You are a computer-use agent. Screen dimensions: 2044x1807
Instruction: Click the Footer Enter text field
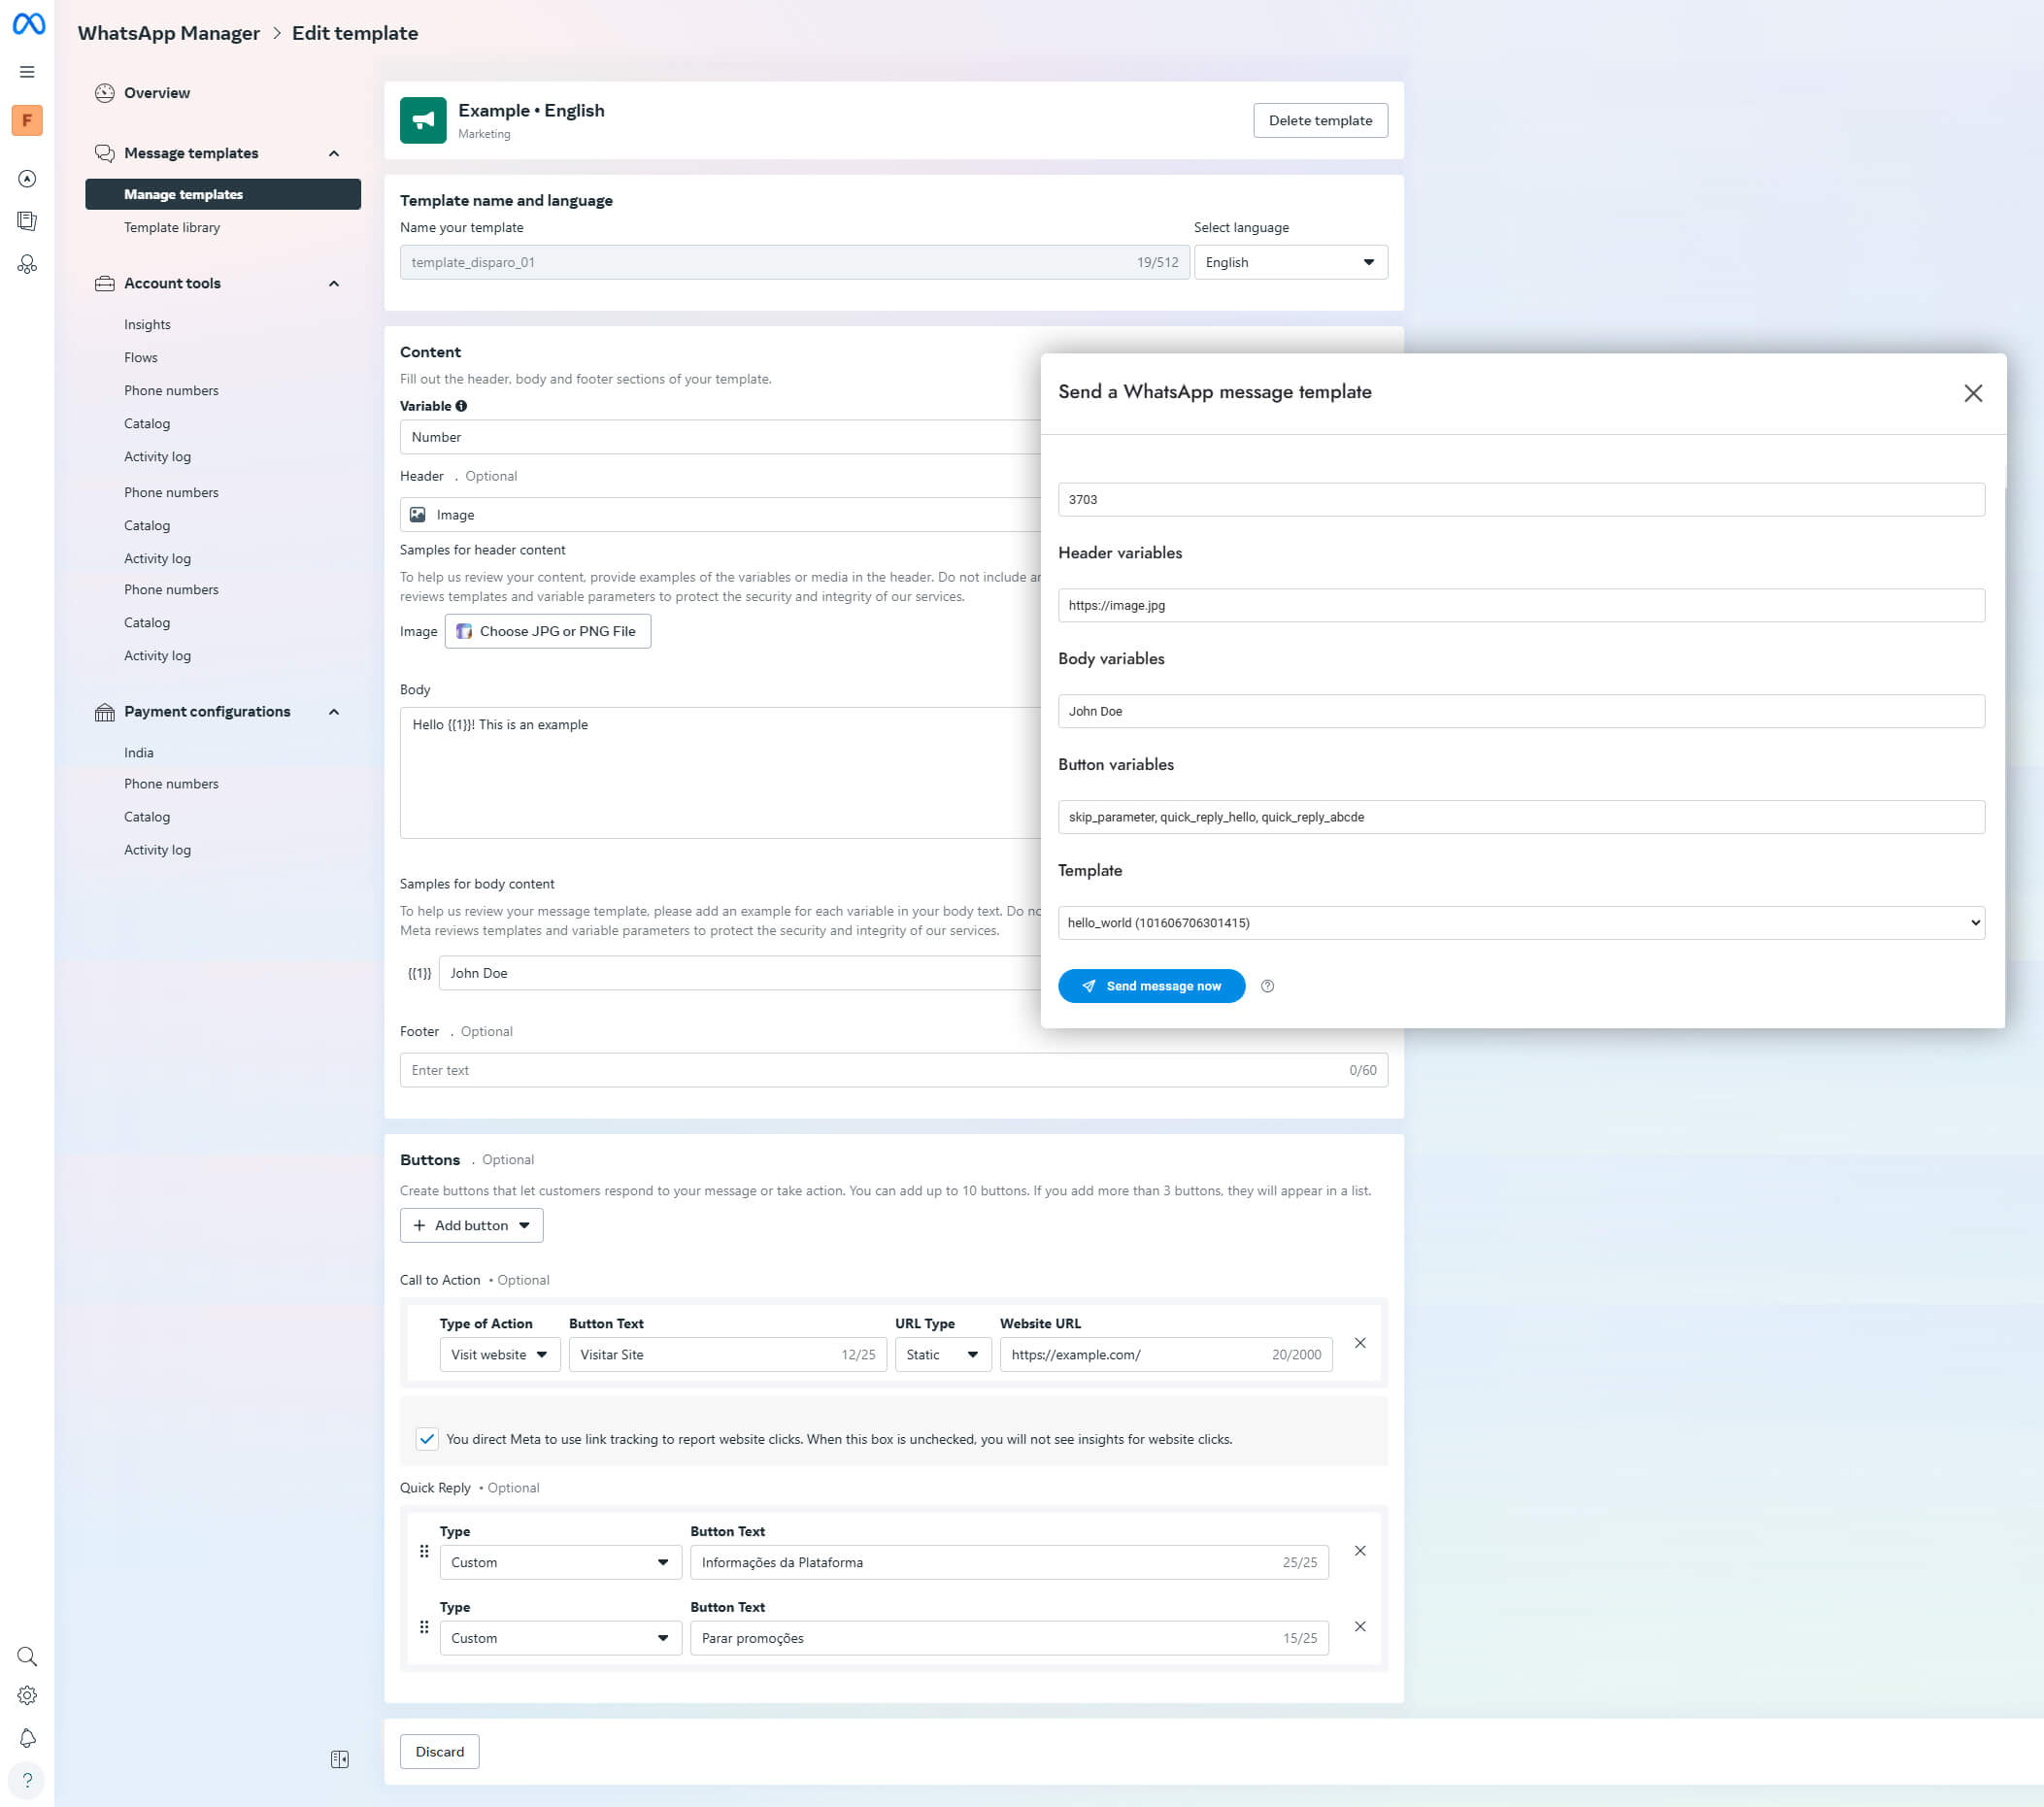(870, 1070)
